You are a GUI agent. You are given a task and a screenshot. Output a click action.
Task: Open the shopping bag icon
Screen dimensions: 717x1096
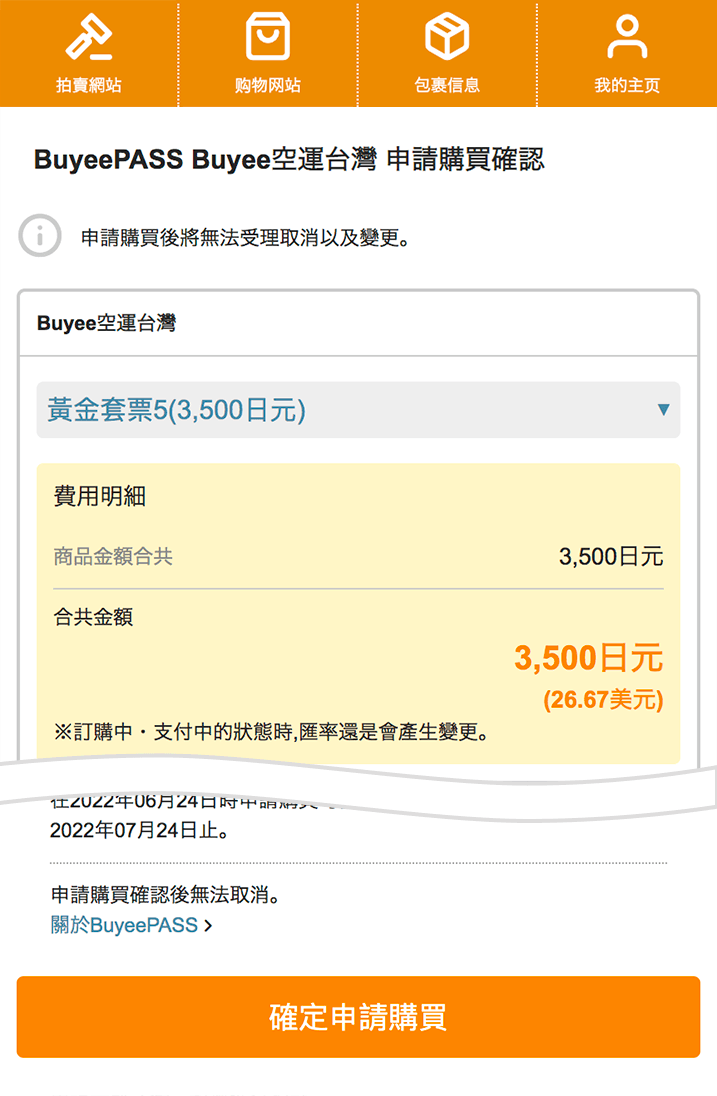[268, 36]
